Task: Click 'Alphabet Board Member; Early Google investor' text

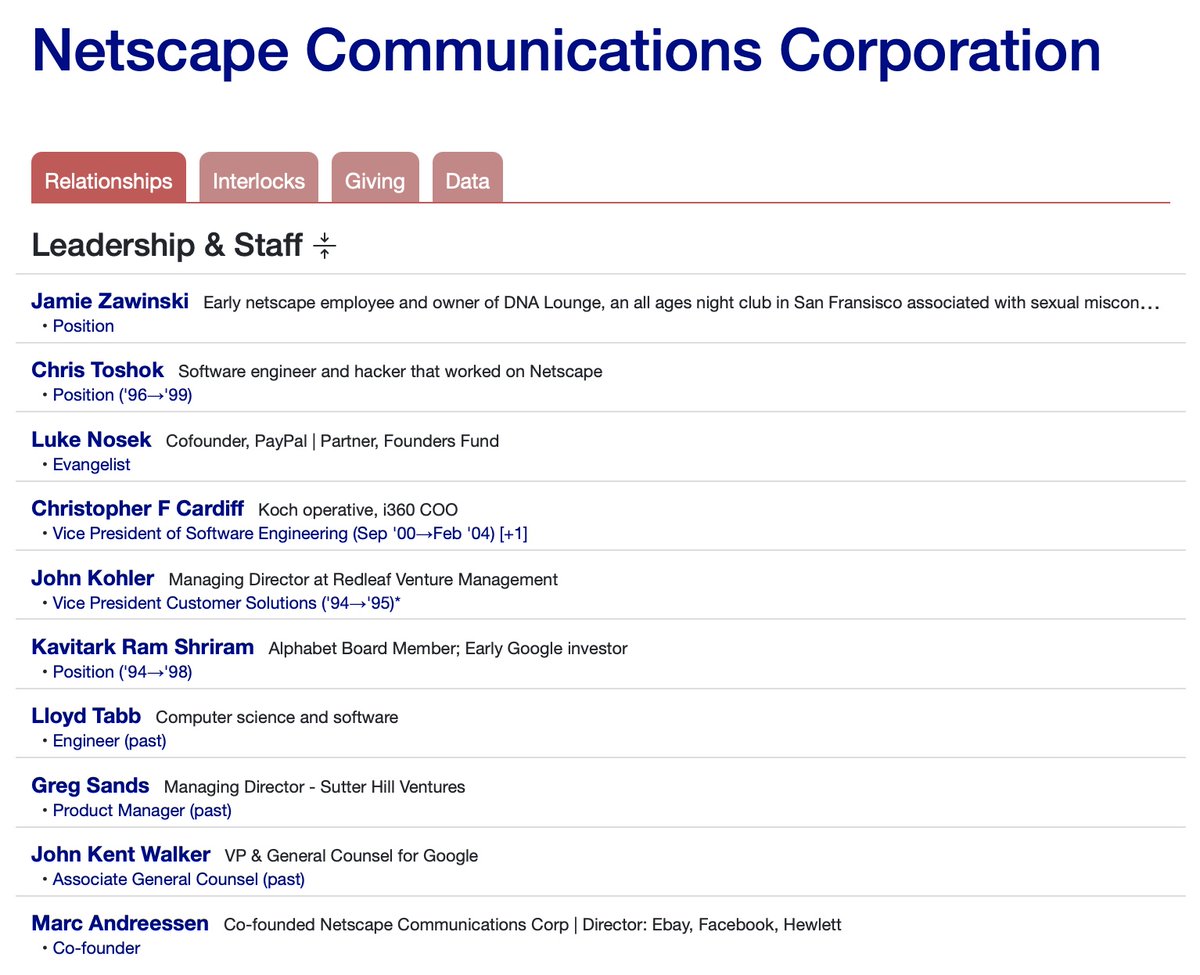Action: (448, 649)
